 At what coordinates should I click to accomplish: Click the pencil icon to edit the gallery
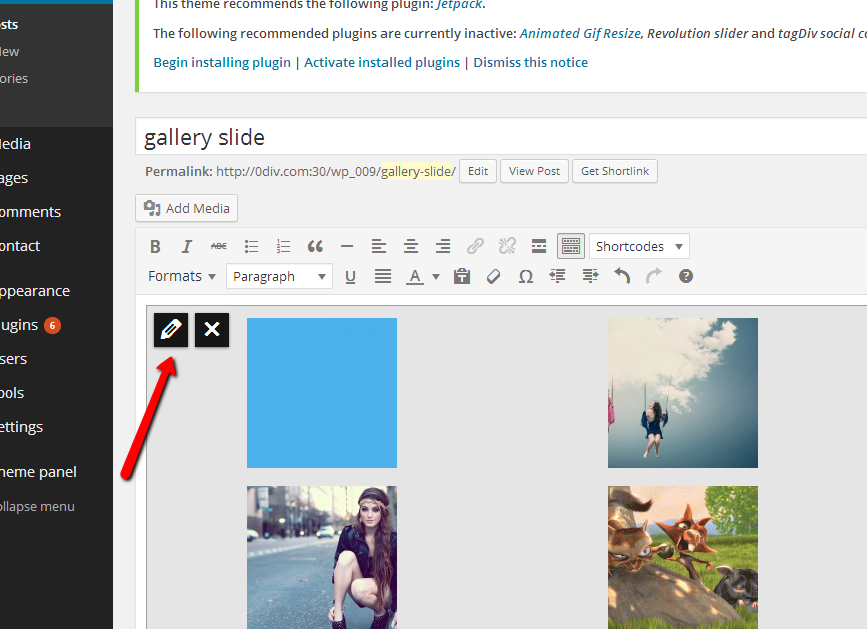(x=171, y=330)
